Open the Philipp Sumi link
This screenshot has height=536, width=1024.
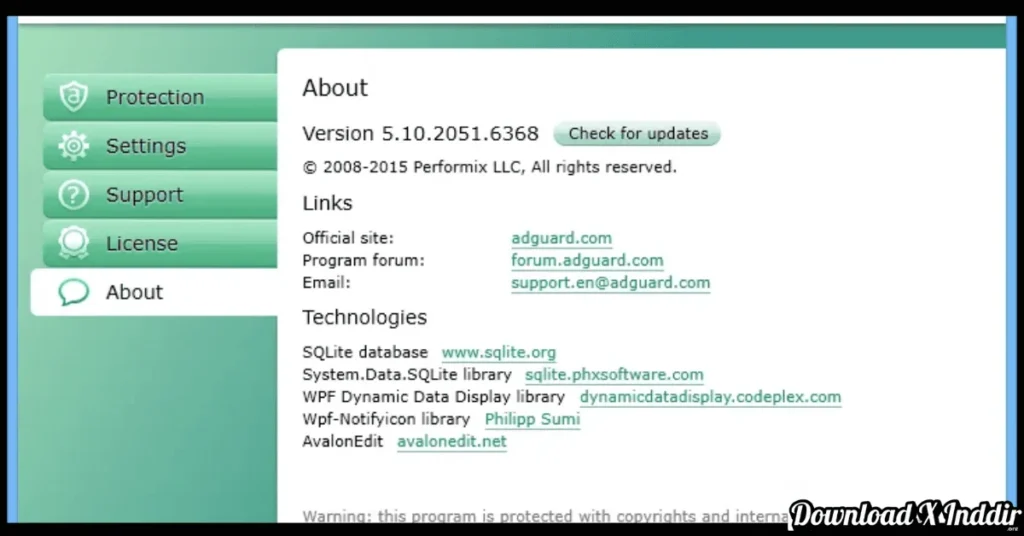coord(532,419)
